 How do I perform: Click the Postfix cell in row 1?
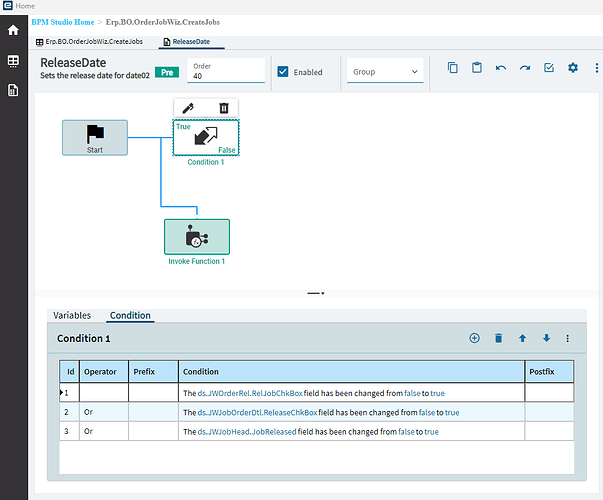549,393
